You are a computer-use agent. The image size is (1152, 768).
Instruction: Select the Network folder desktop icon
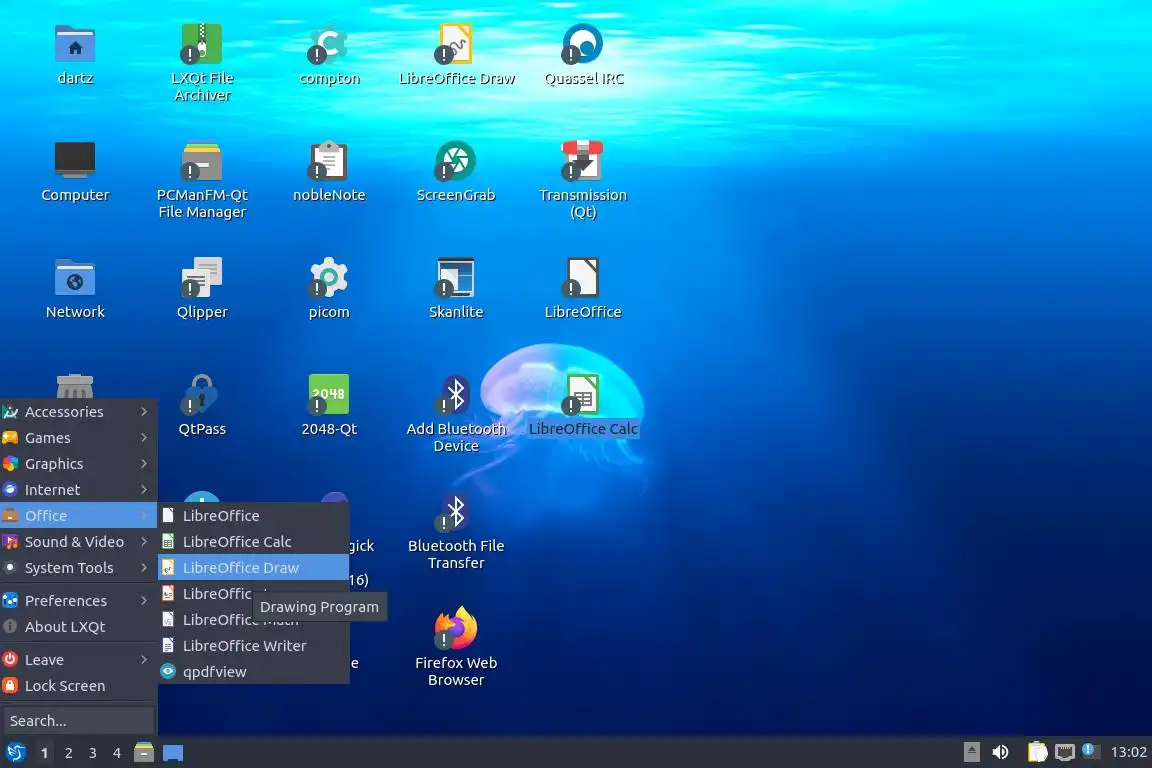pos(75,277)
